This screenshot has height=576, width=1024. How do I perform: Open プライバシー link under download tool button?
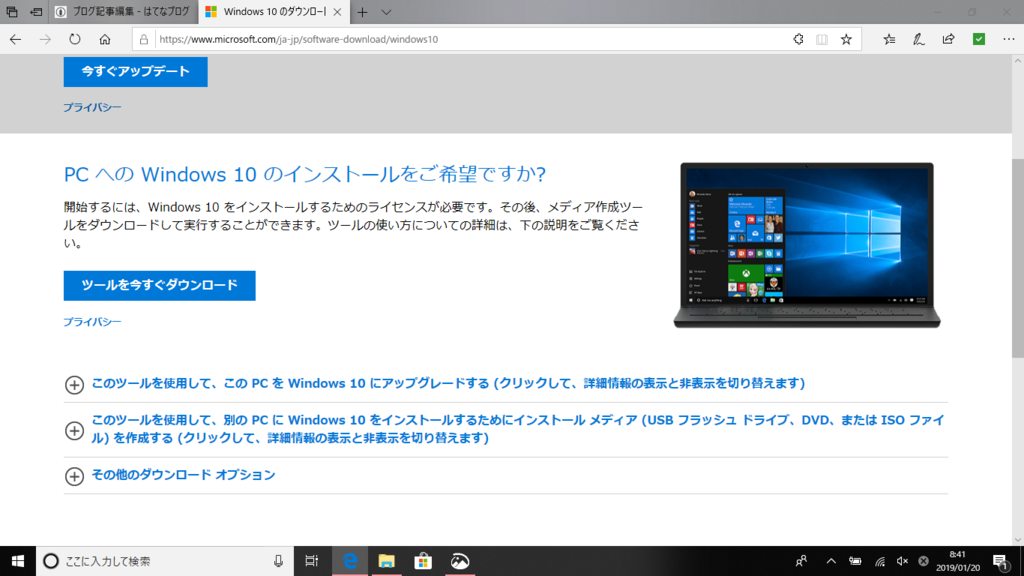coord(92,321)
